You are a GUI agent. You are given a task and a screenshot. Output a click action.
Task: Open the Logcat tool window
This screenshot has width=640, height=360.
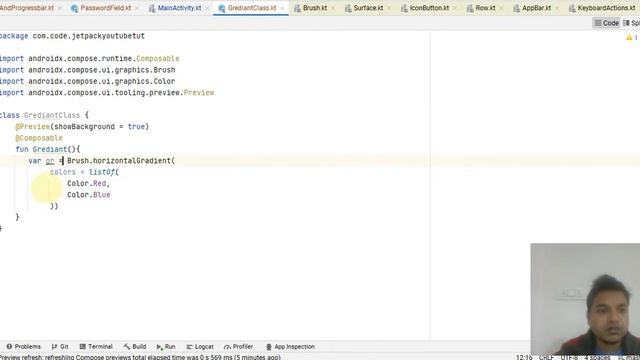coord(200,347)
